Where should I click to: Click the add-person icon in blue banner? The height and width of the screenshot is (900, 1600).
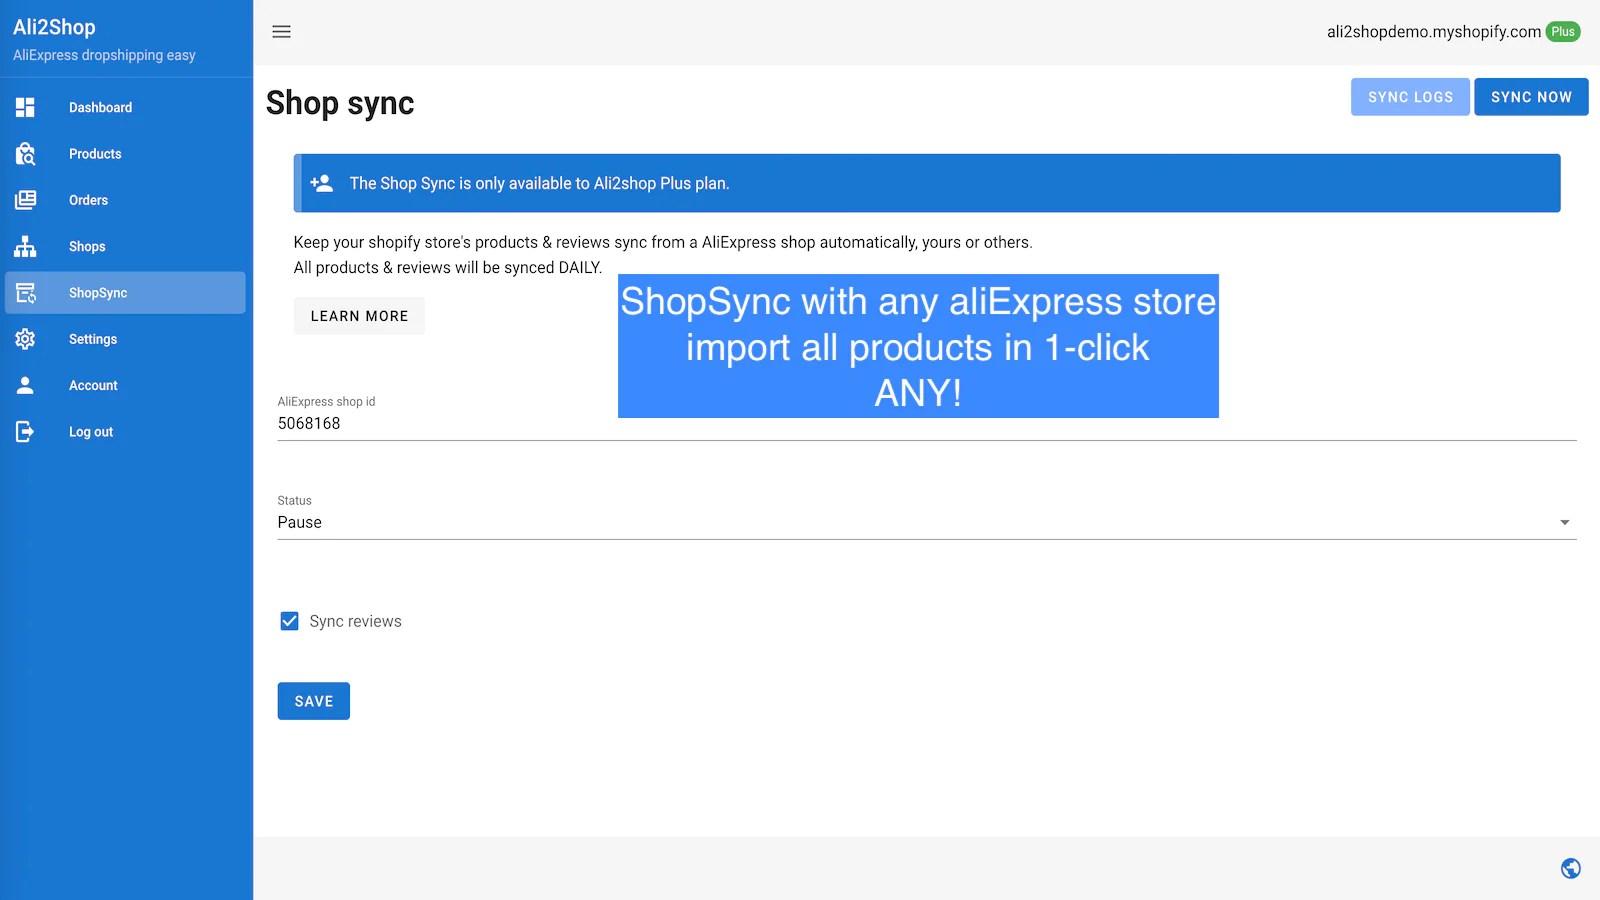[x=321, y=183]
